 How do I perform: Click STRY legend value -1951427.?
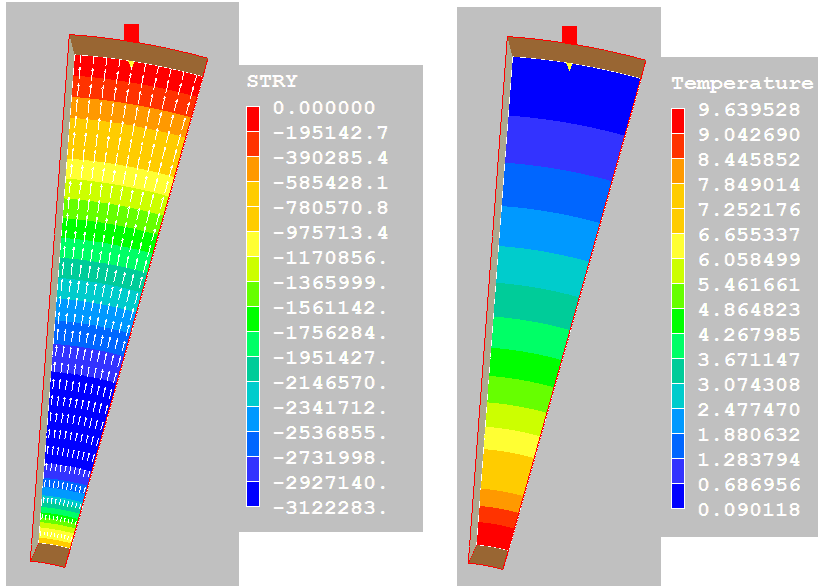point(330,358)
